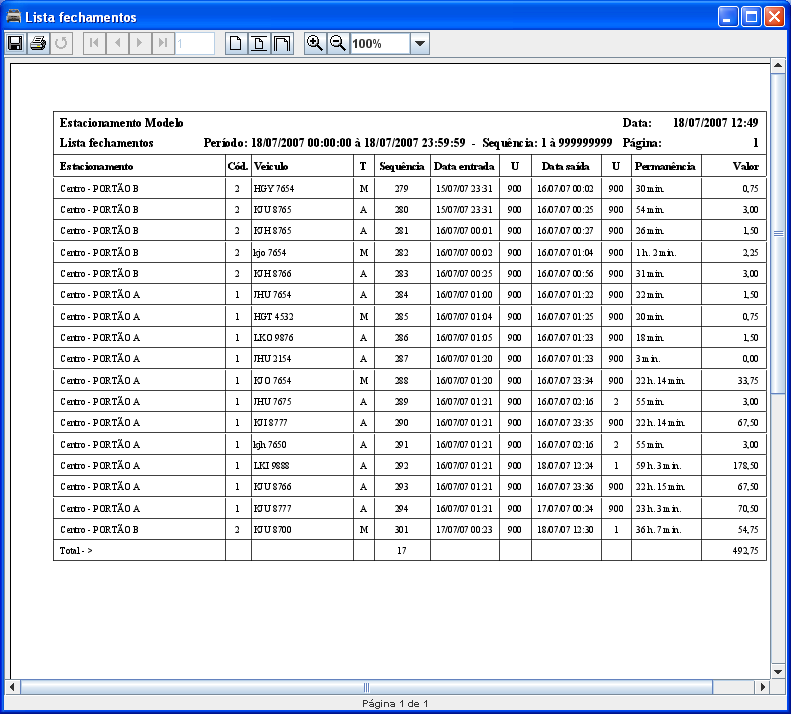Zoom in with the magnifier plus icon
The image size is (791, 714).
tap(315, 43)
